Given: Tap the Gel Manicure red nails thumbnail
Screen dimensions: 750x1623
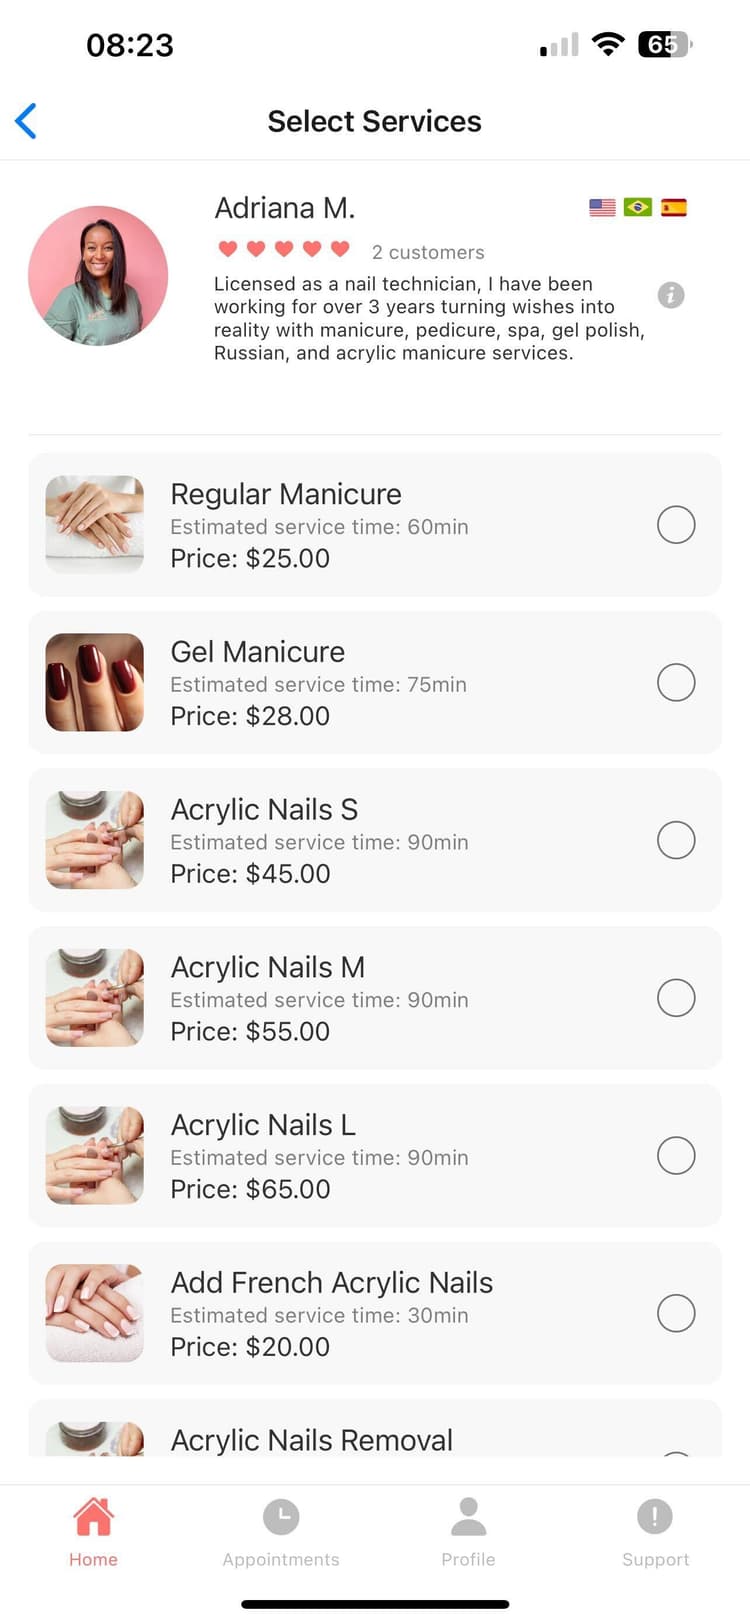Looking at the screenshot, I should pyautogui.click(x=95, y=682).
